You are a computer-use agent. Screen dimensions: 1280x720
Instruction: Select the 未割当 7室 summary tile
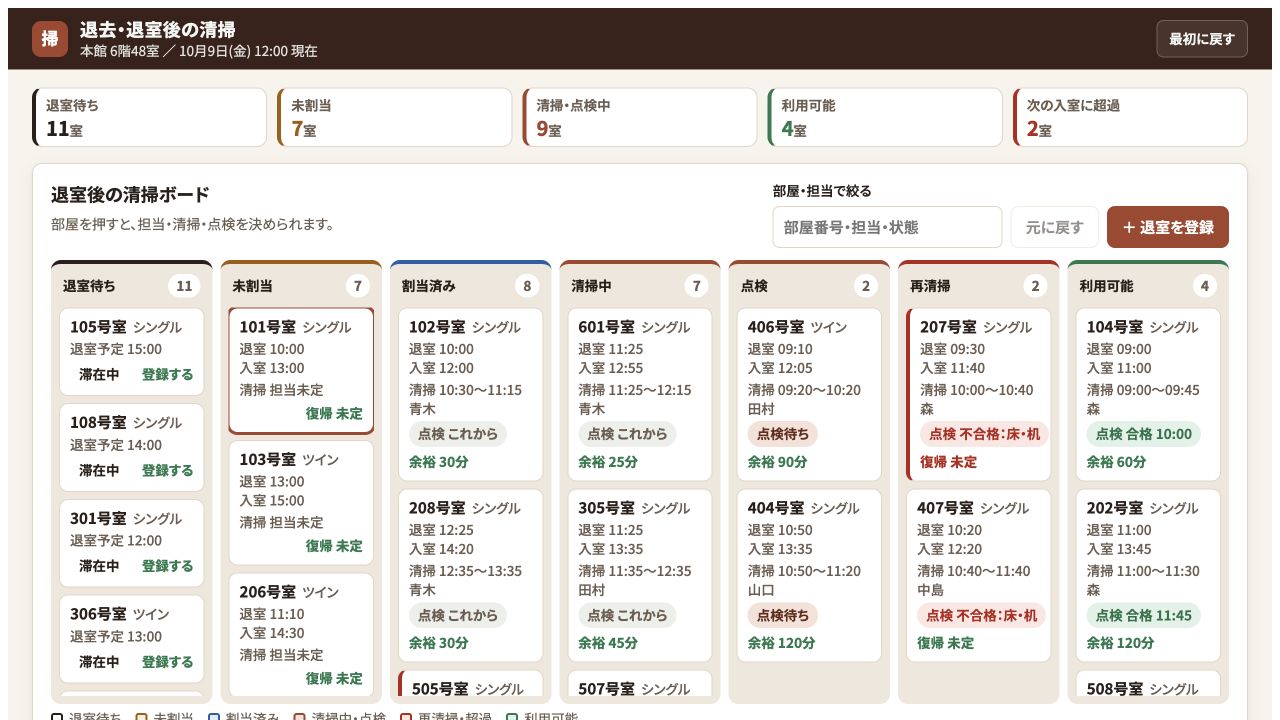pos(395,117)
